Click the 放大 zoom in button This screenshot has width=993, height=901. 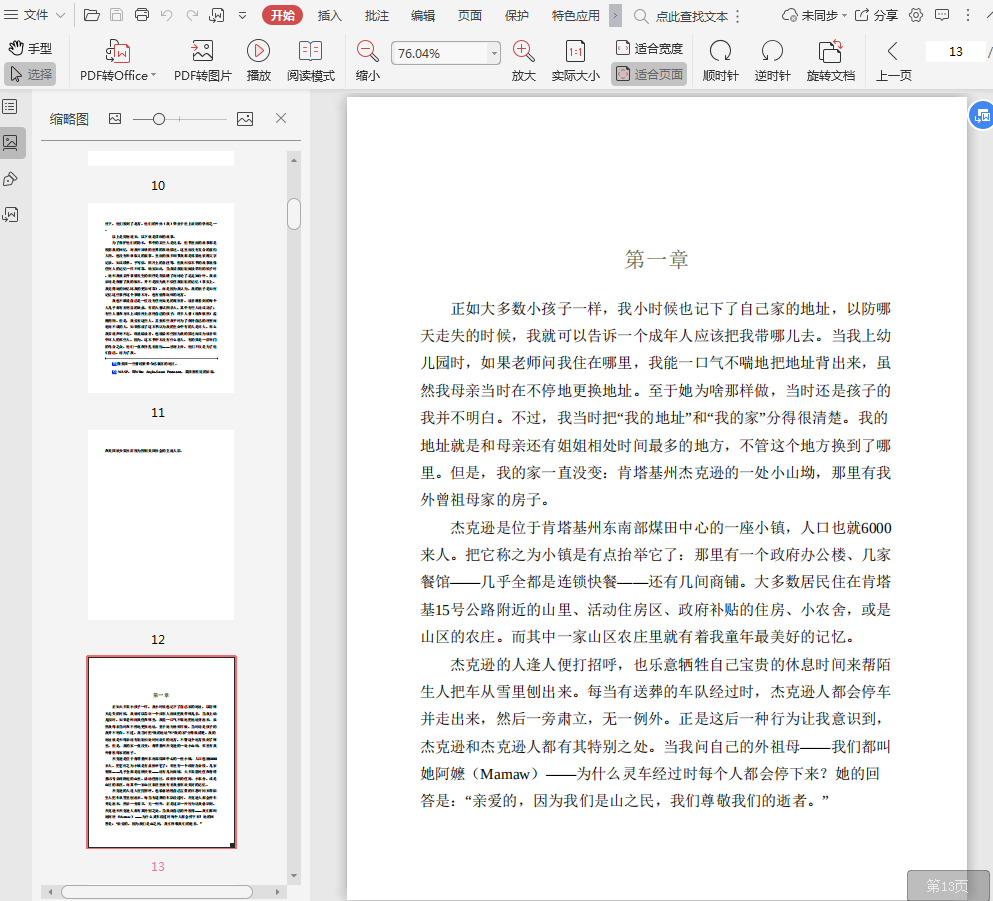(x=524, y=60)
